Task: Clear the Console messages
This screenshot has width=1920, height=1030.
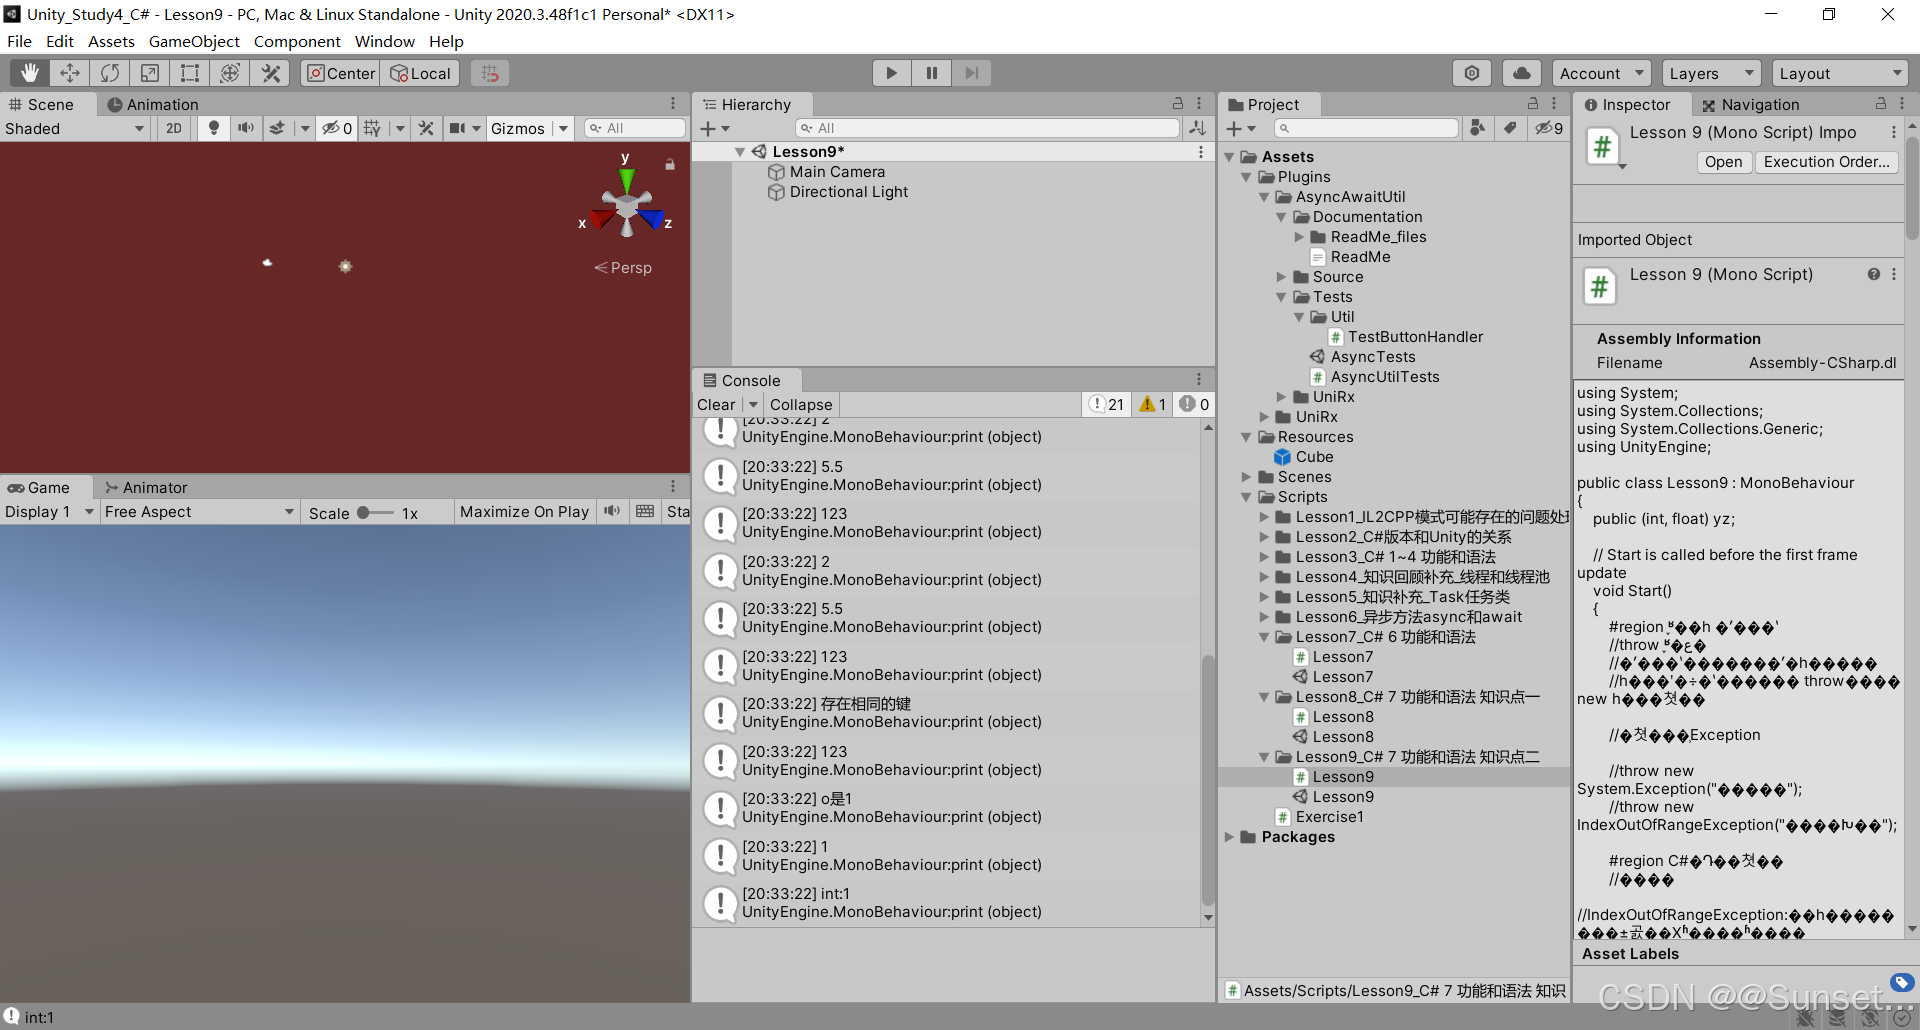Action: click(716, 404)
